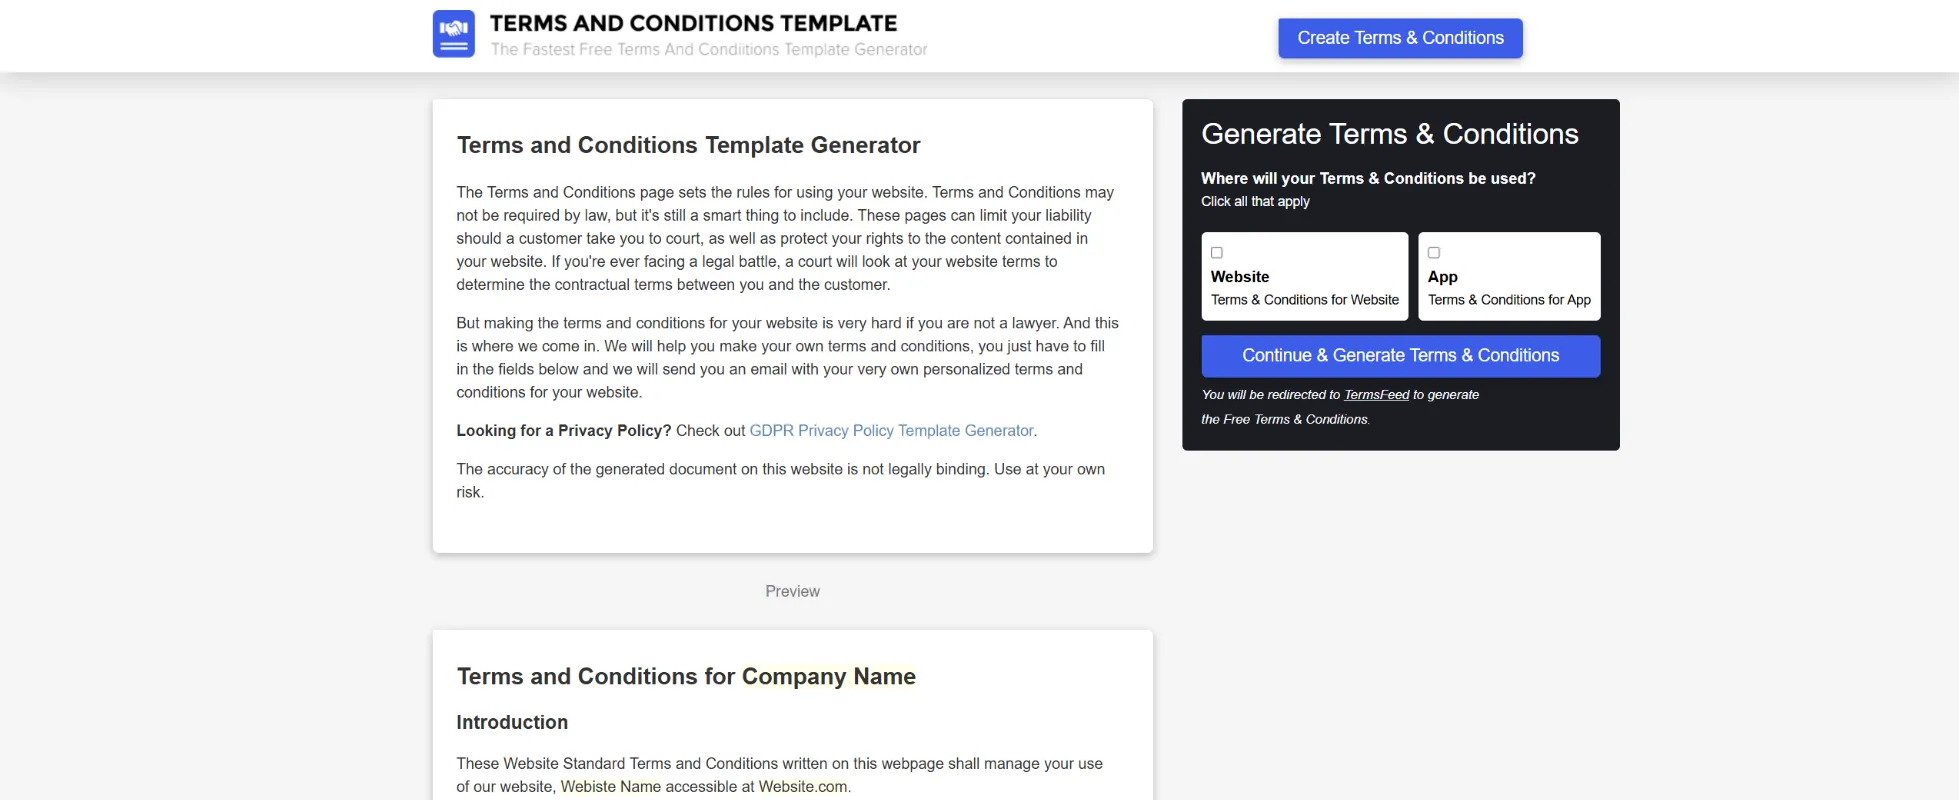Click the "Fastest Free" tagline under the title
This screenshot has height=800, width=1959.
click(708, 50)
